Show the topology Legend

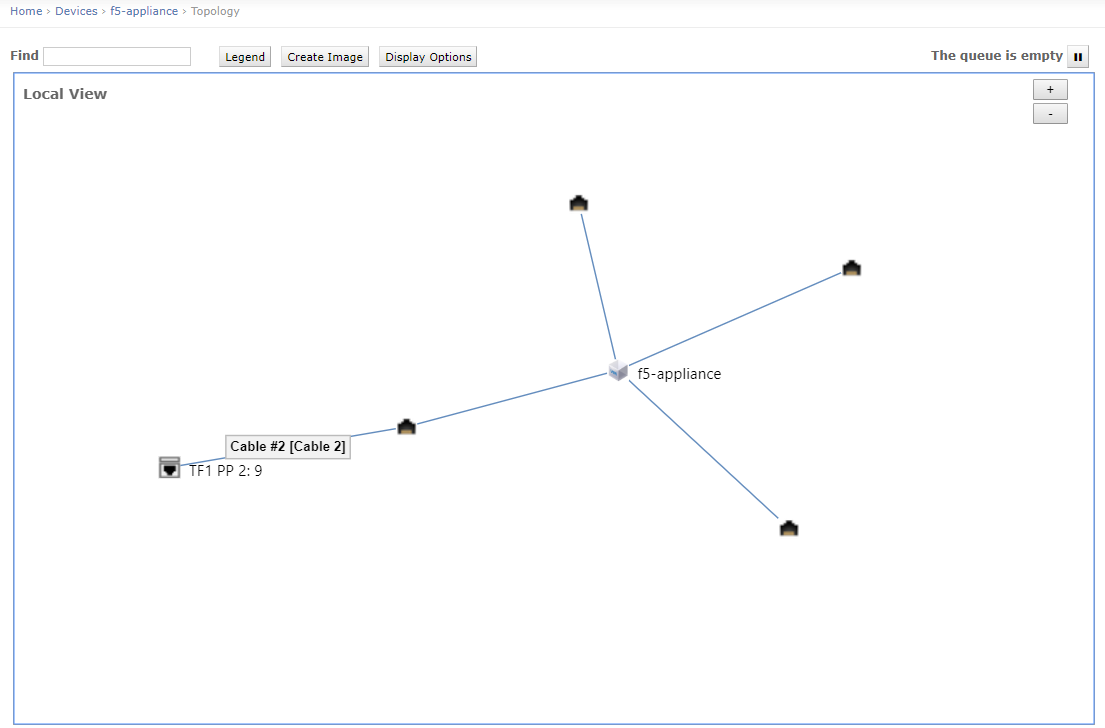tap(245, 57)
